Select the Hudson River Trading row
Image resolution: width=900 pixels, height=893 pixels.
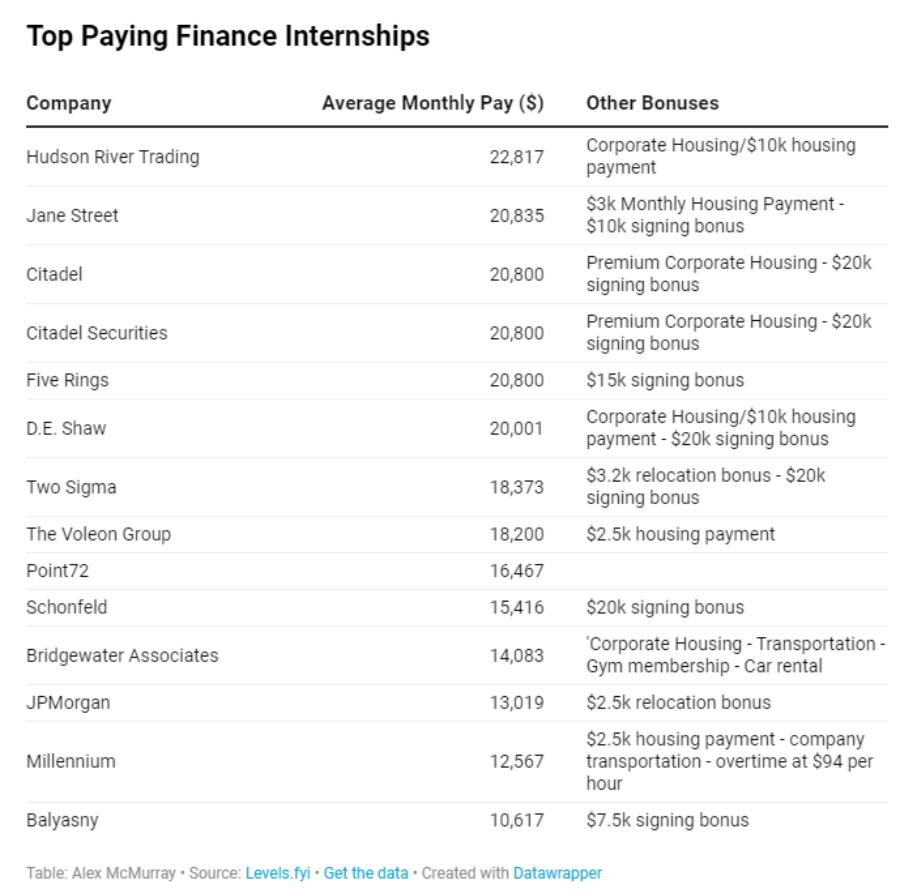click(x=457, y=157)
